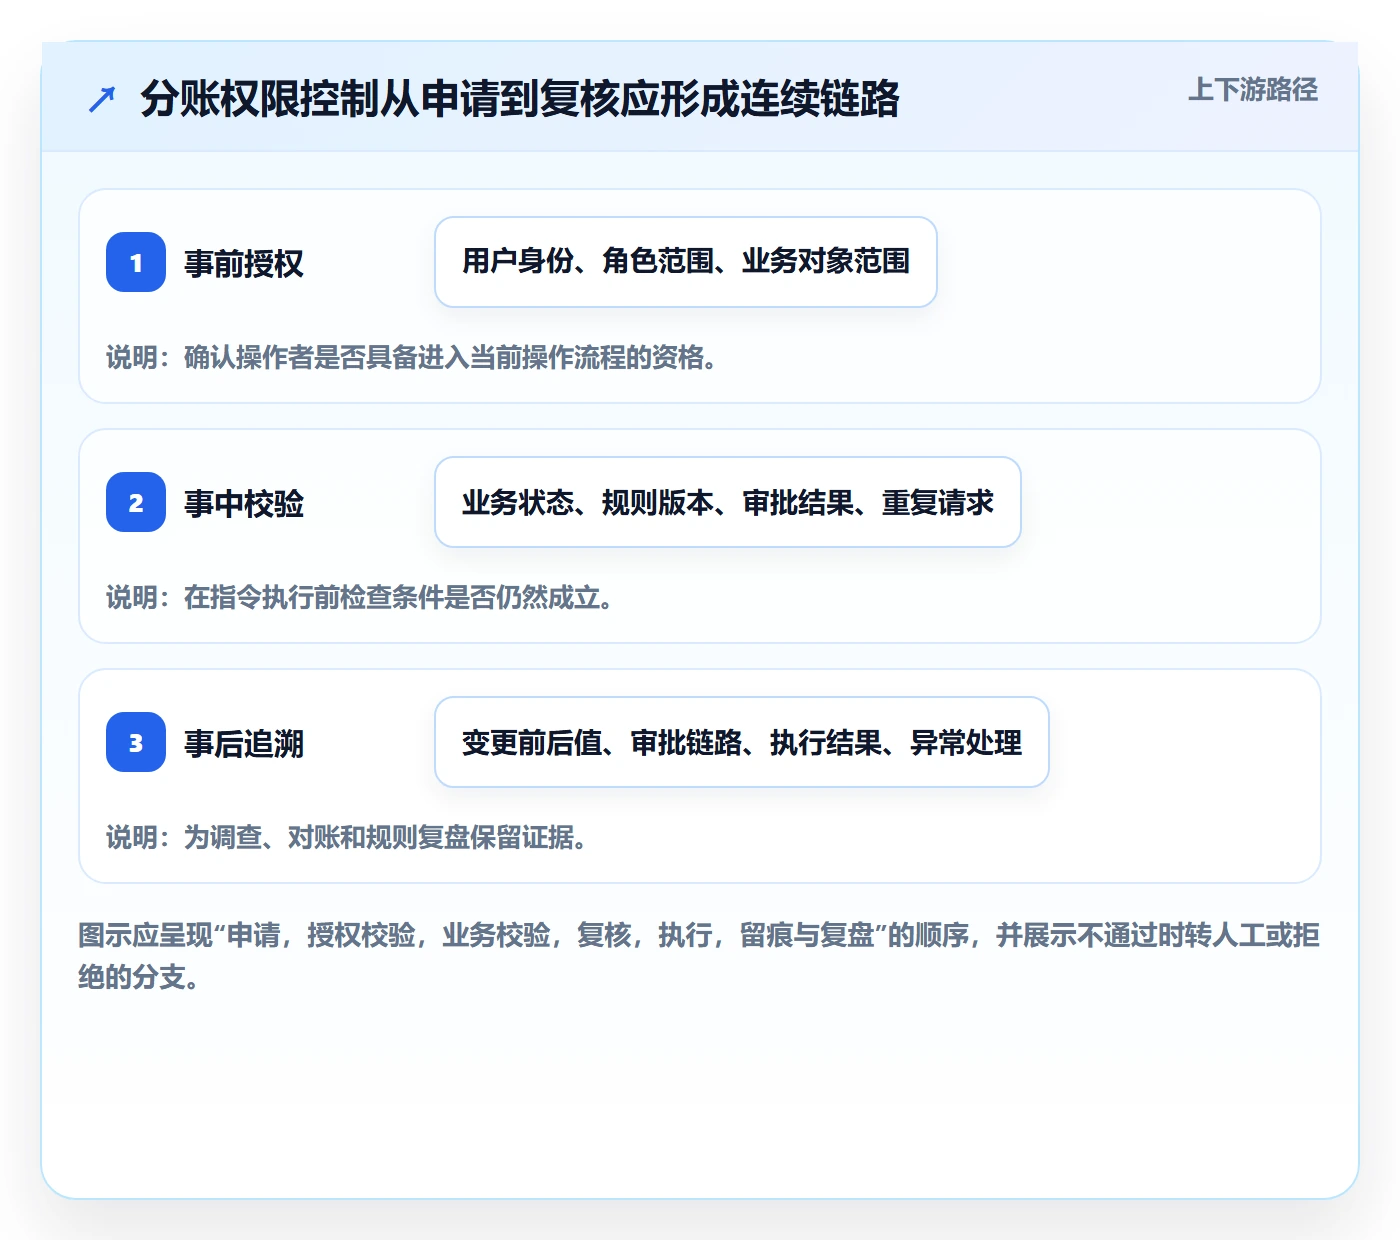Select the 事前授权 step heading
The image size is (1400, 1240).
pyautogui.click(x=244, y=263)
